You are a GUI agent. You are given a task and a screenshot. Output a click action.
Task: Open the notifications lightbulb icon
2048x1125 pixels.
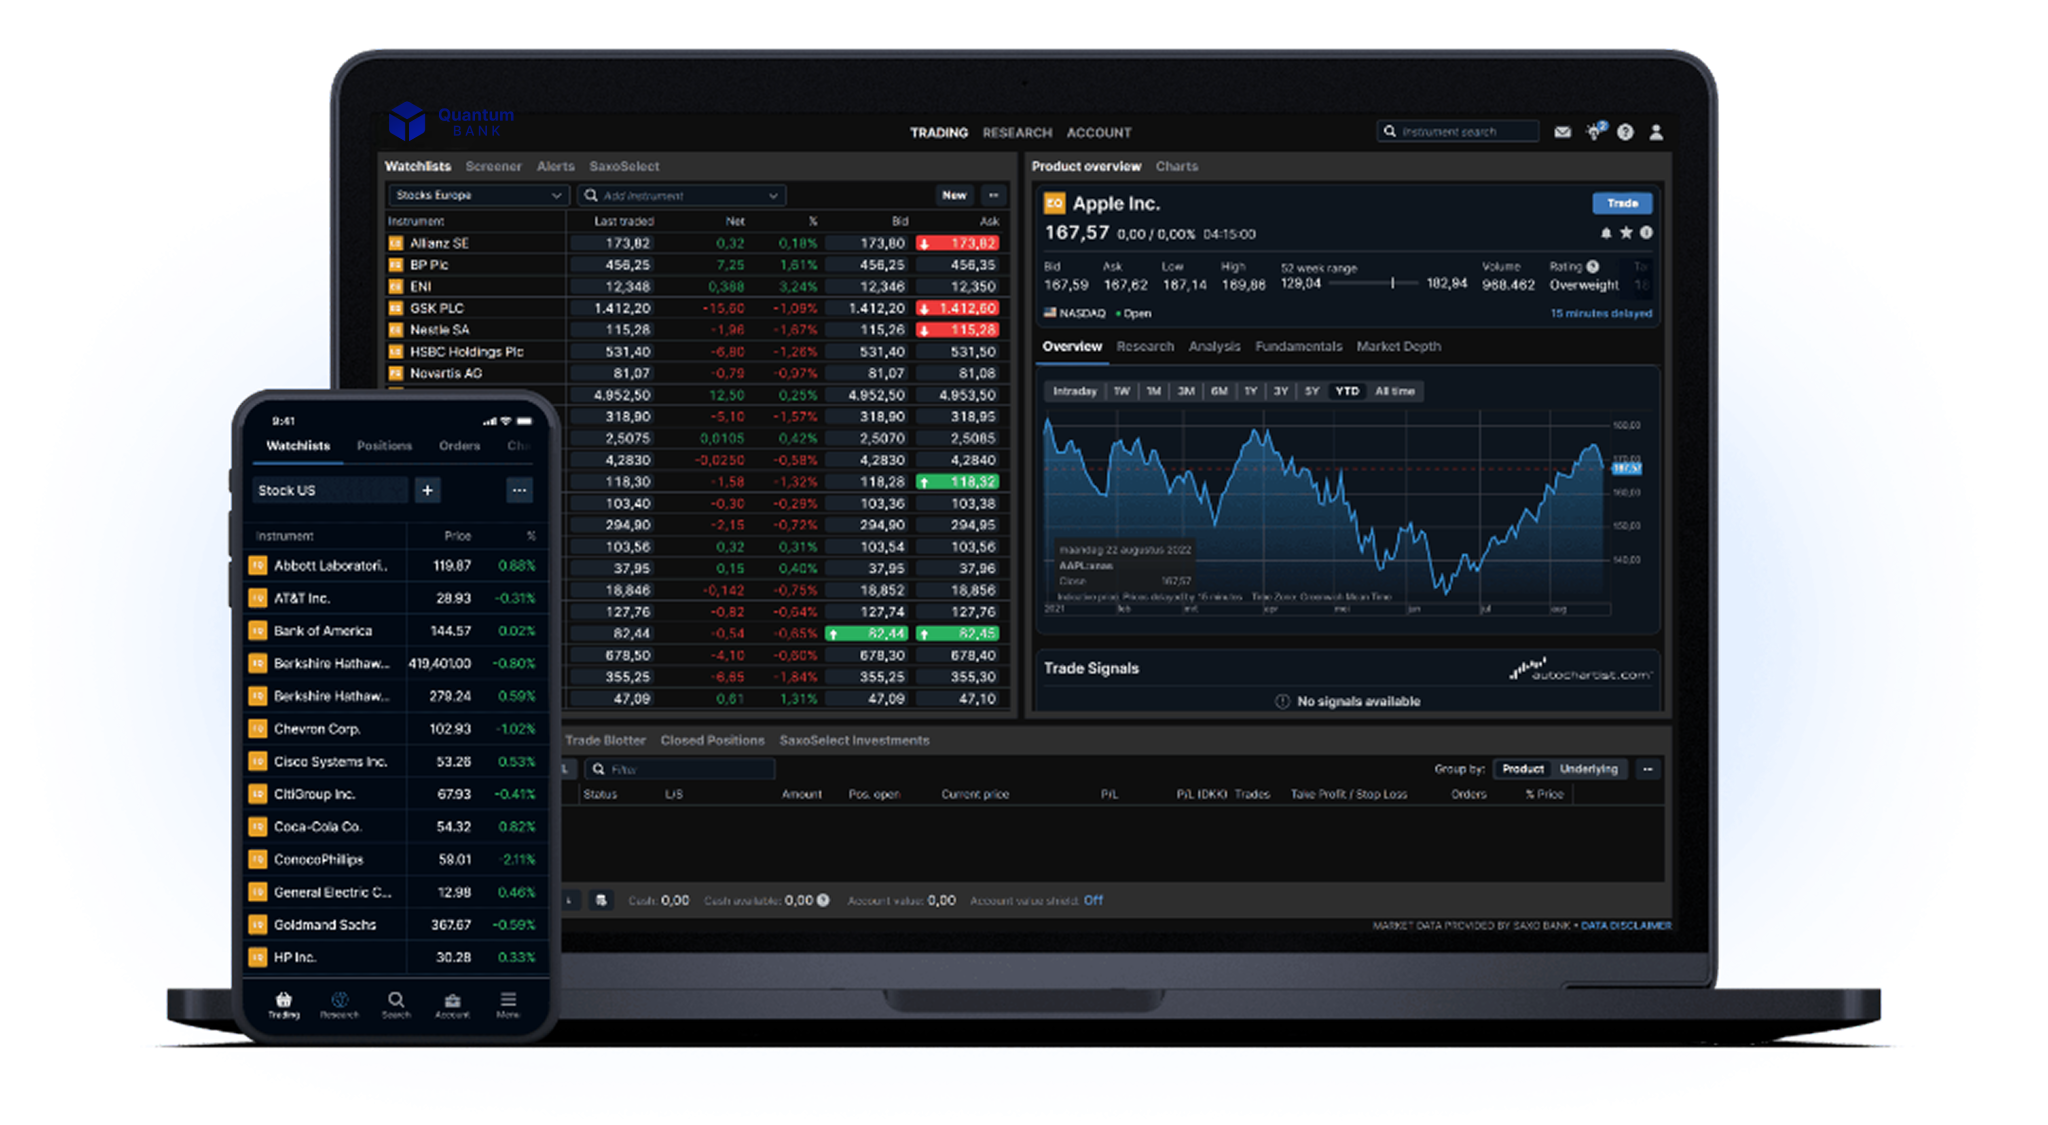pos(1594,131)
